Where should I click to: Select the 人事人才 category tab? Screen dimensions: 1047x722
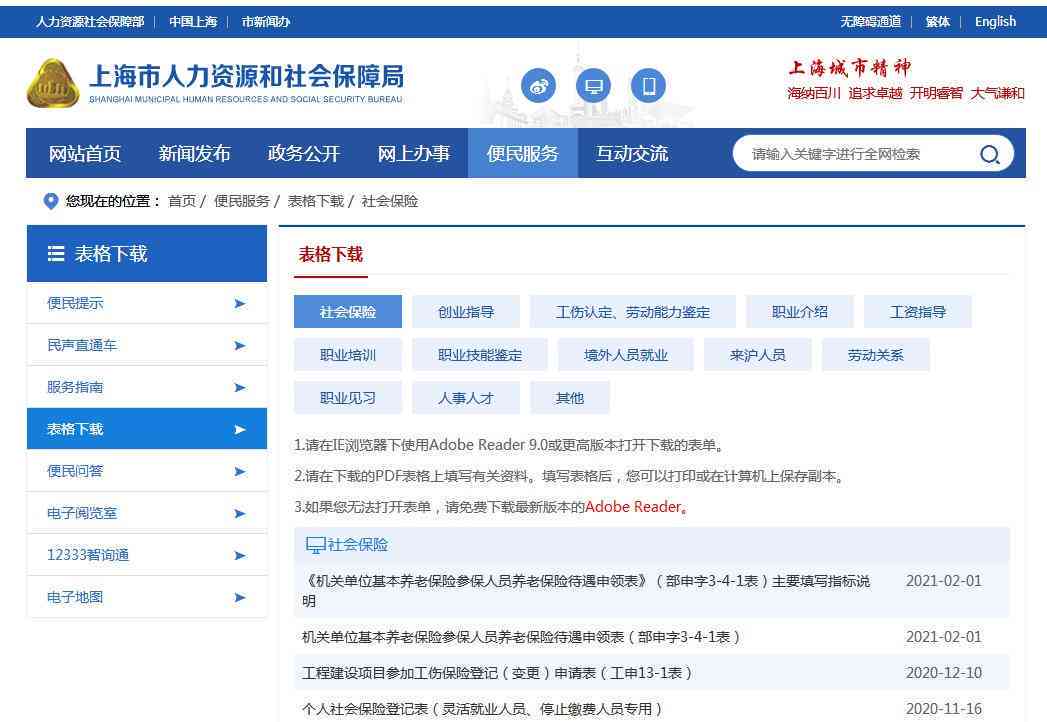[x=466, y=398]
